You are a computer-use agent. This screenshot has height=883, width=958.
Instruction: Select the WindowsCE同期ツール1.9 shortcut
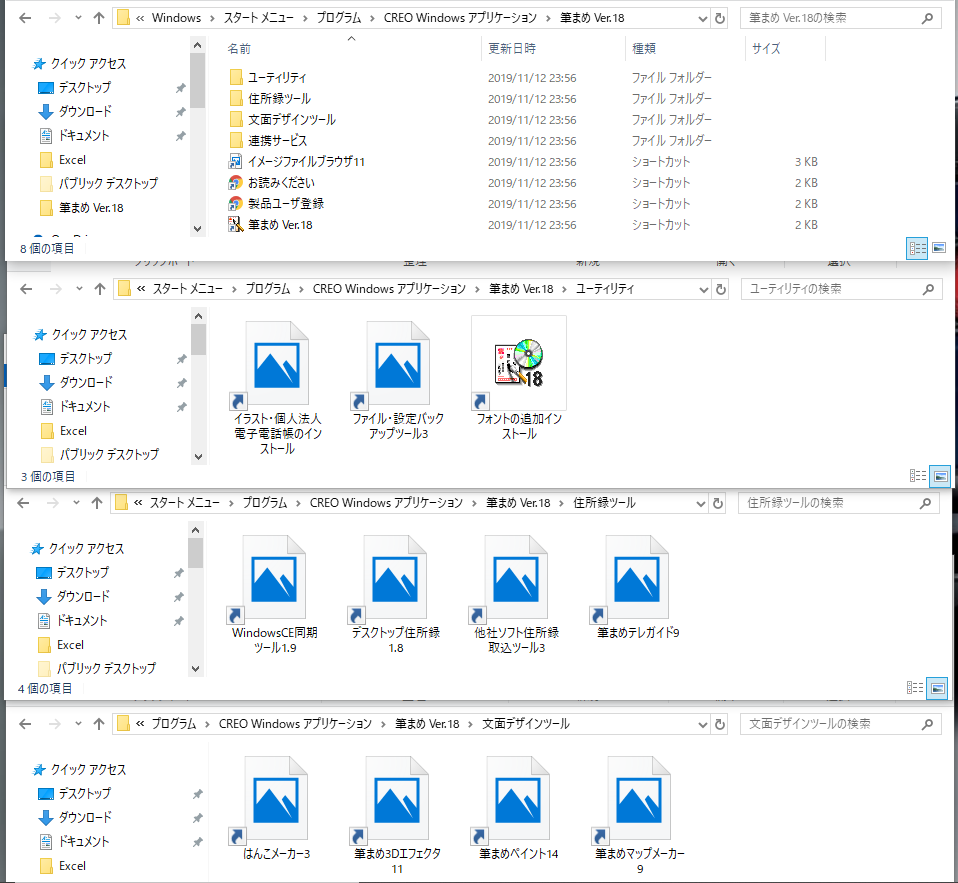(x=274, y=595)
